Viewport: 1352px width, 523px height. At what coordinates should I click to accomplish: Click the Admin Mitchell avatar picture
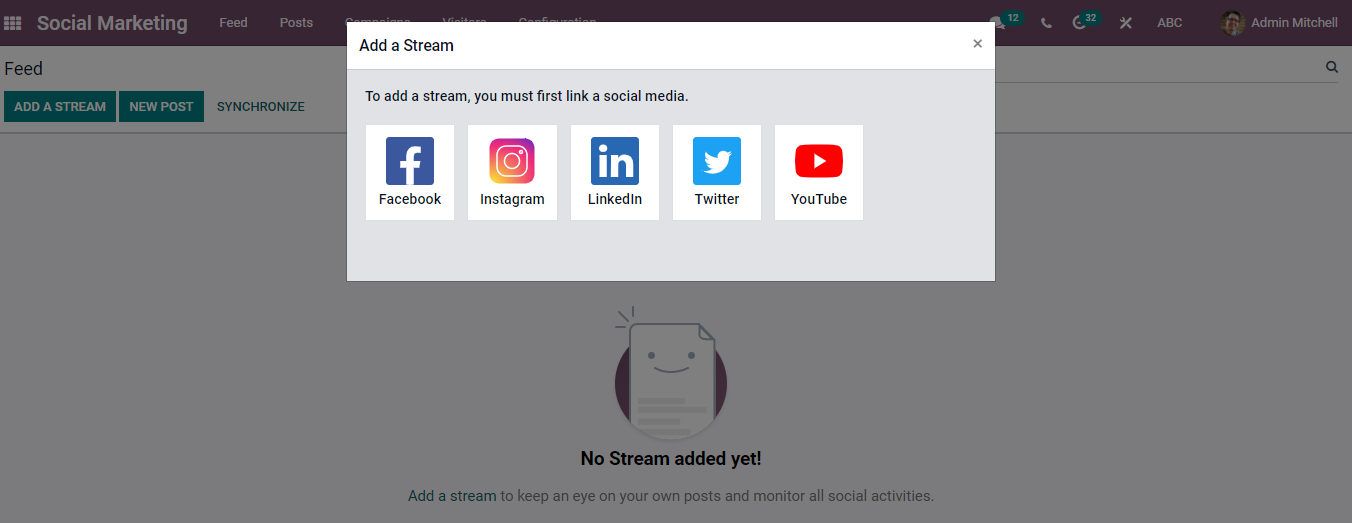[x=1232, y=22]
